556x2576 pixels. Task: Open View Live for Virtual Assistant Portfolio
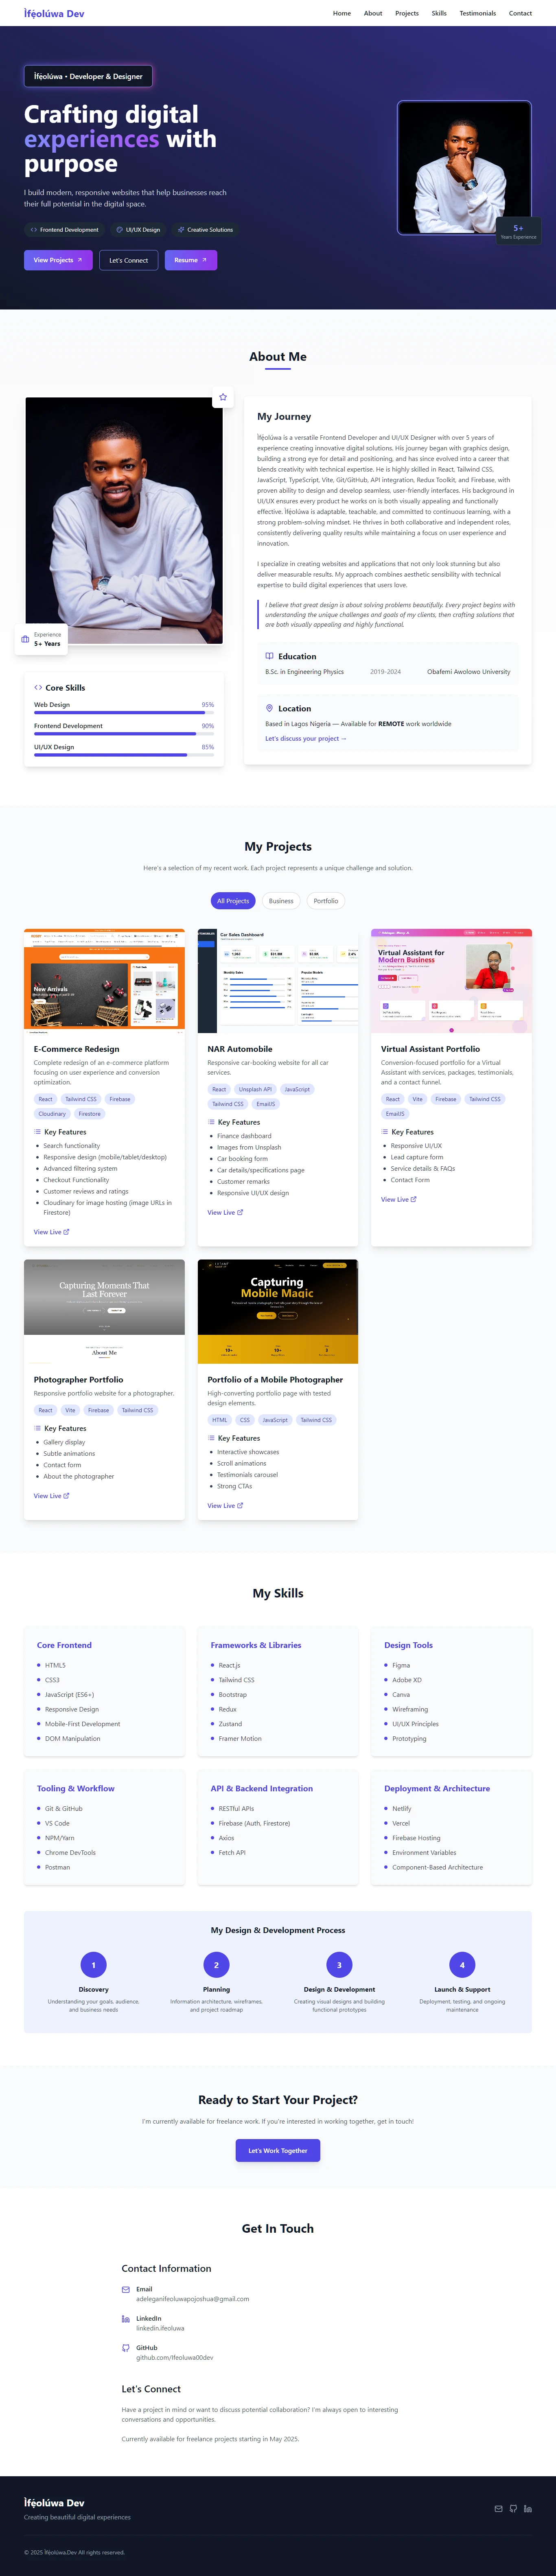pos(399,1199)
